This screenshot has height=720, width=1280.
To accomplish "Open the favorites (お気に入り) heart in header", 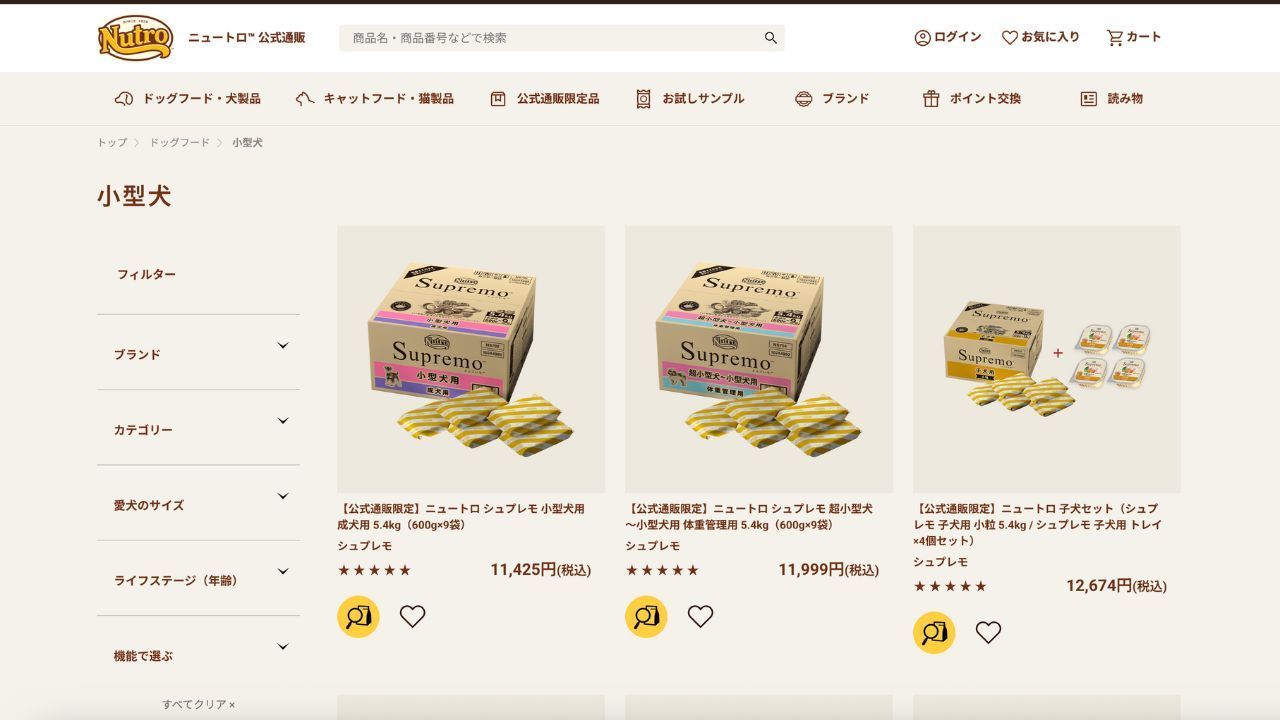I will 1010,38.
